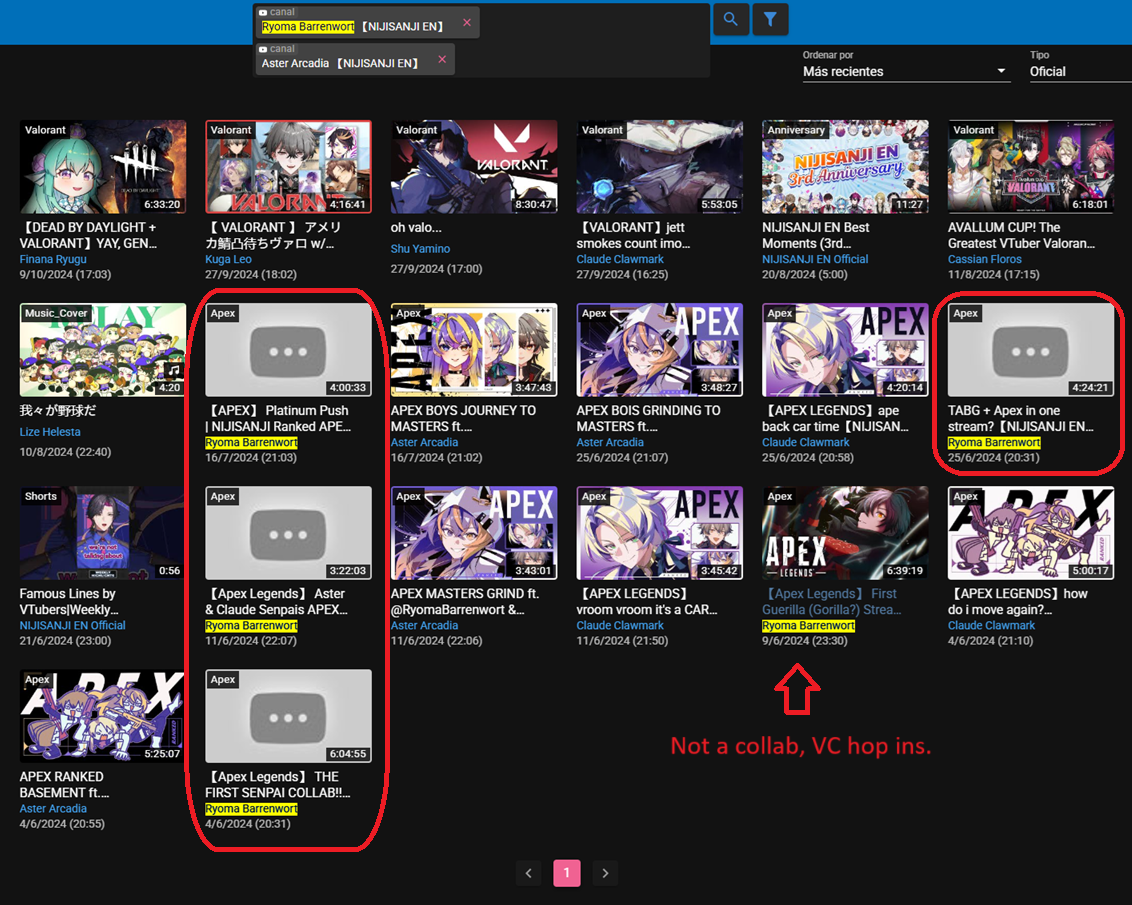The width and height of the screenshot is (1132, 905).
Task: Open the Tipo Oficial dropdown
Action: tap(1081, 71)
